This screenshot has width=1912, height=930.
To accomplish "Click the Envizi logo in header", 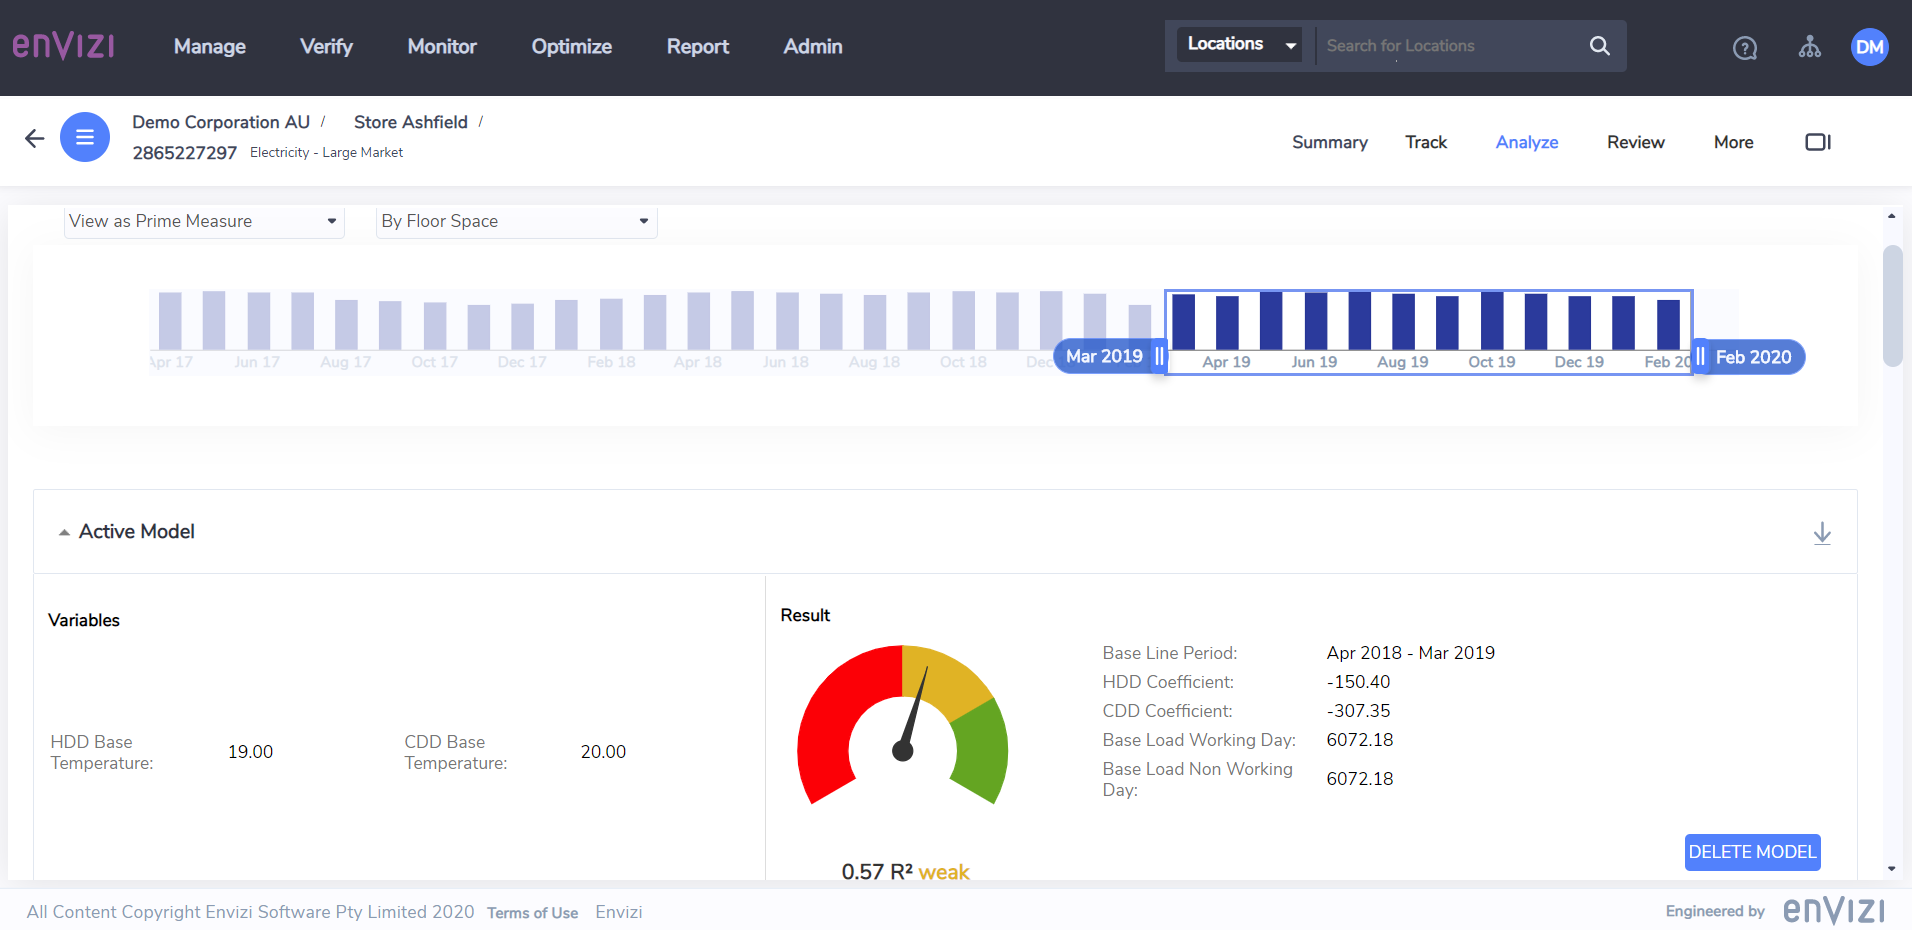I will tap(63, 46).
